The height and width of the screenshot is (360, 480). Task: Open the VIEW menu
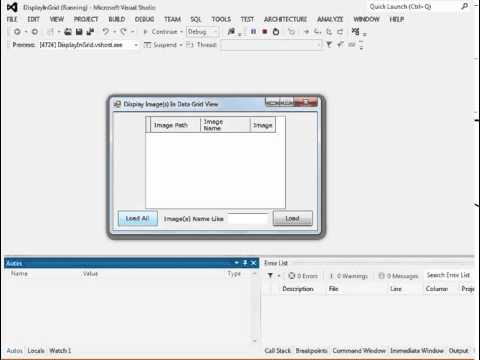(x=57, y=19)
